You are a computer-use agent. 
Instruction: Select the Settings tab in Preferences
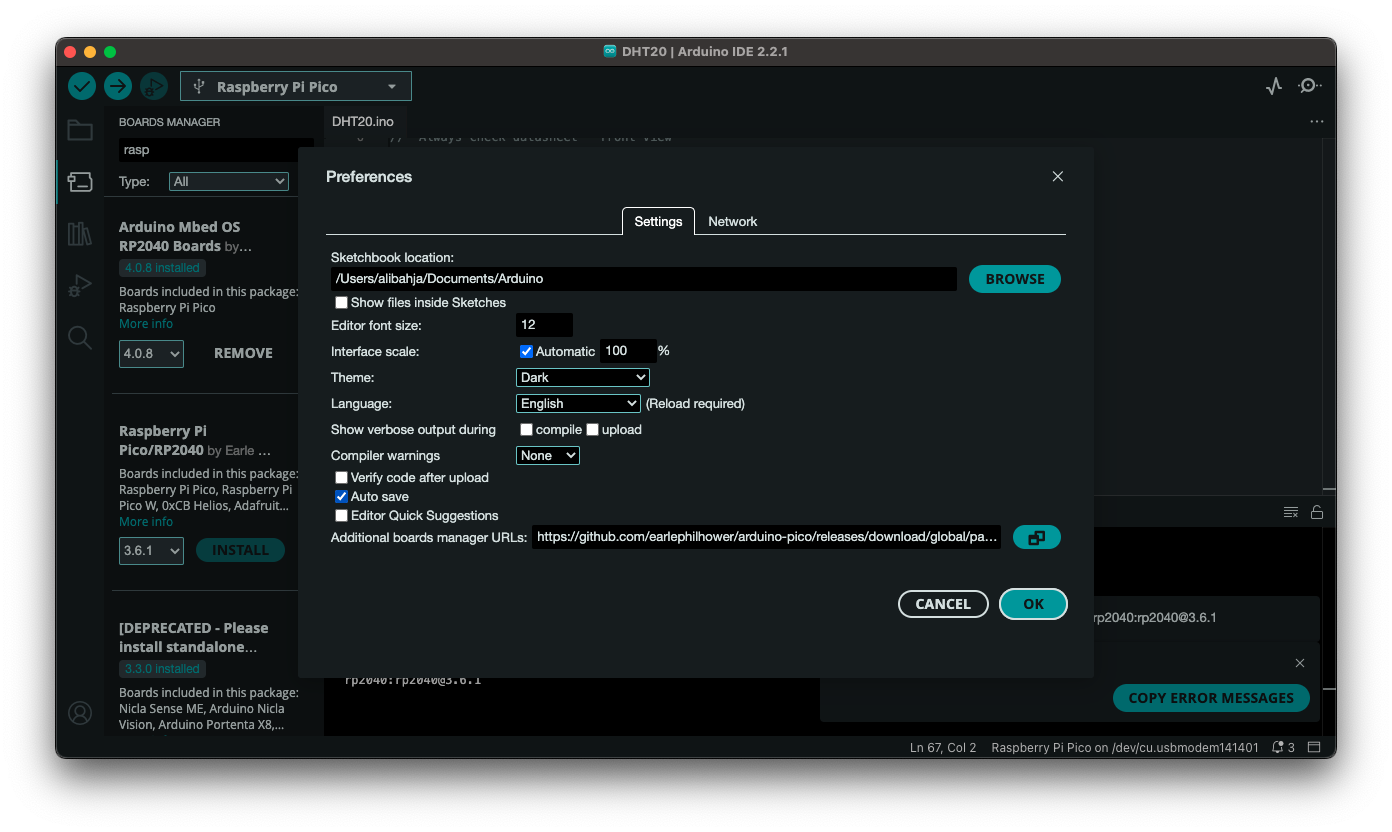click(x=658, y=221)
